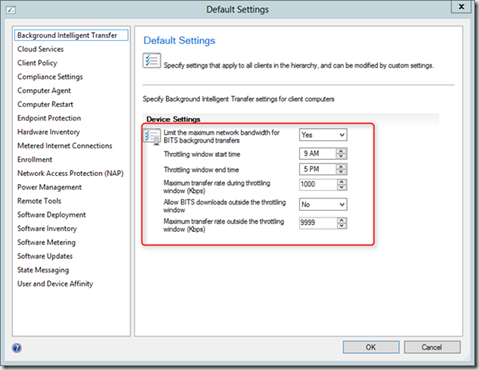
Task: Click the OK button
Action: click(371, 347)
